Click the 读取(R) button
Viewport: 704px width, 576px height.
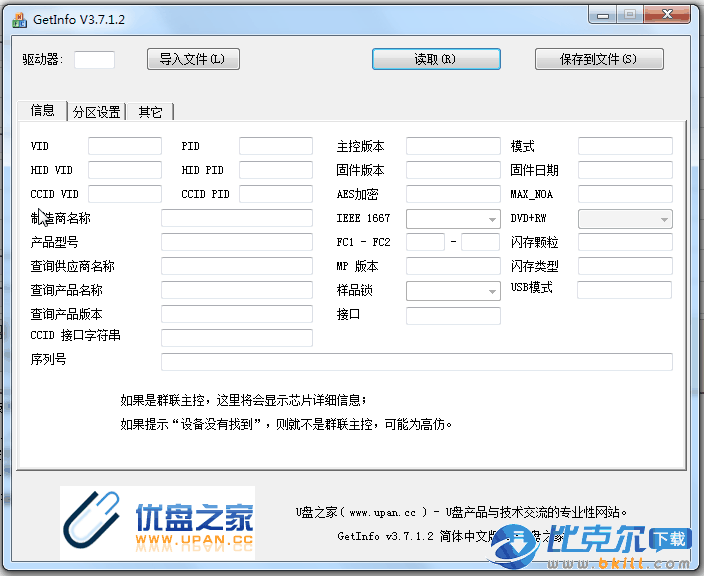coord(436,59)
